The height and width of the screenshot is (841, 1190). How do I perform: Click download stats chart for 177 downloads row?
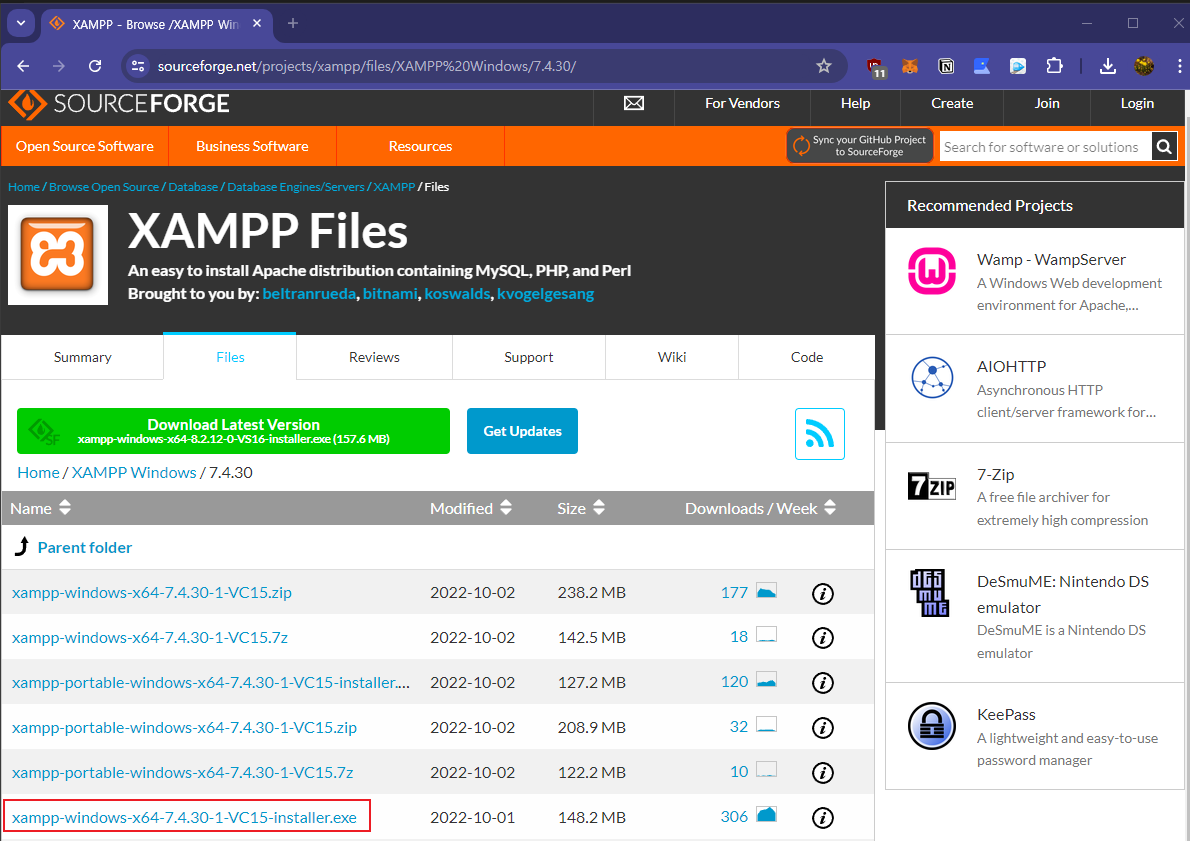point(767,591)
